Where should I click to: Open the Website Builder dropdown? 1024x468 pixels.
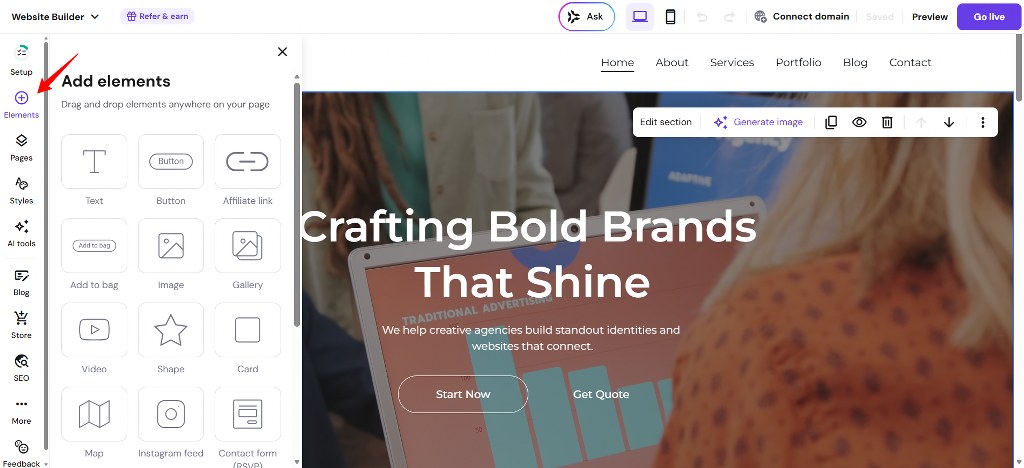click(55, 17)
